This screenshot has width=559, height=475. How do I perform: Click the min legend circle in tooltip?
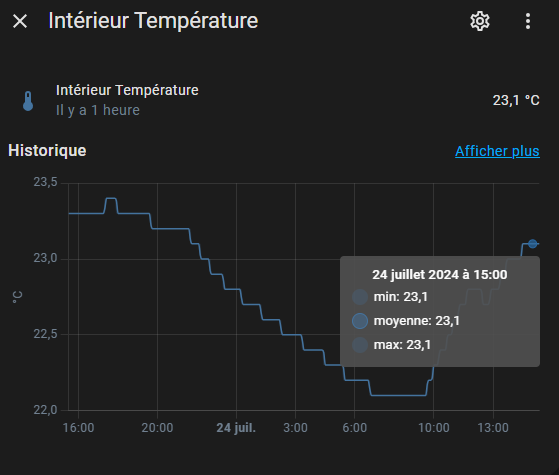tap(360, 297)
